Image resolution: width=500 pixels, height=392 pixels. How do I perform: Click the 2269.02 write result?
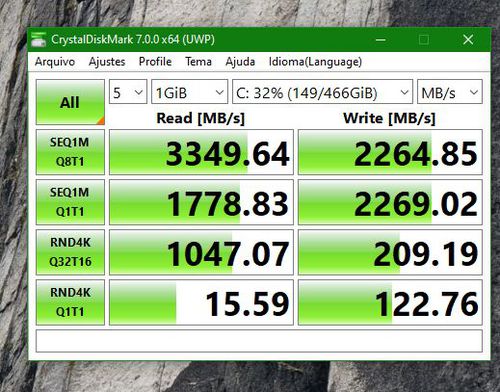point(390,202)
